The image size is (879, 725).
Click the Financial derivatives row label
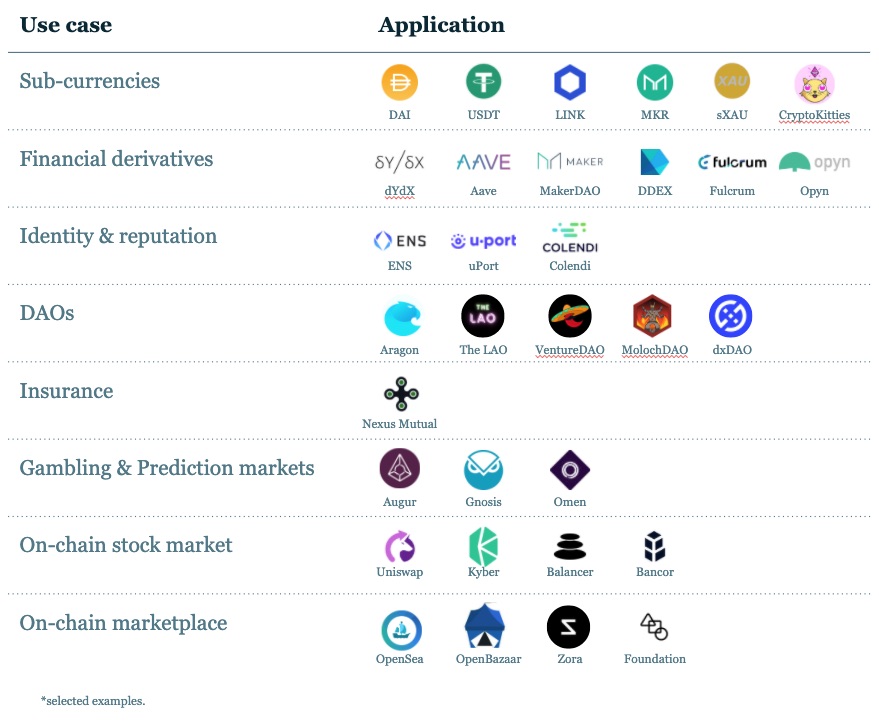coord(116,159)
